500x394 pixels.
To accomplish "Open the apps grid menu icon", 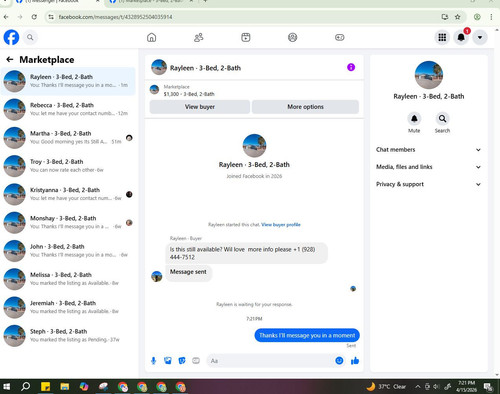I will [x=442, y=37].
